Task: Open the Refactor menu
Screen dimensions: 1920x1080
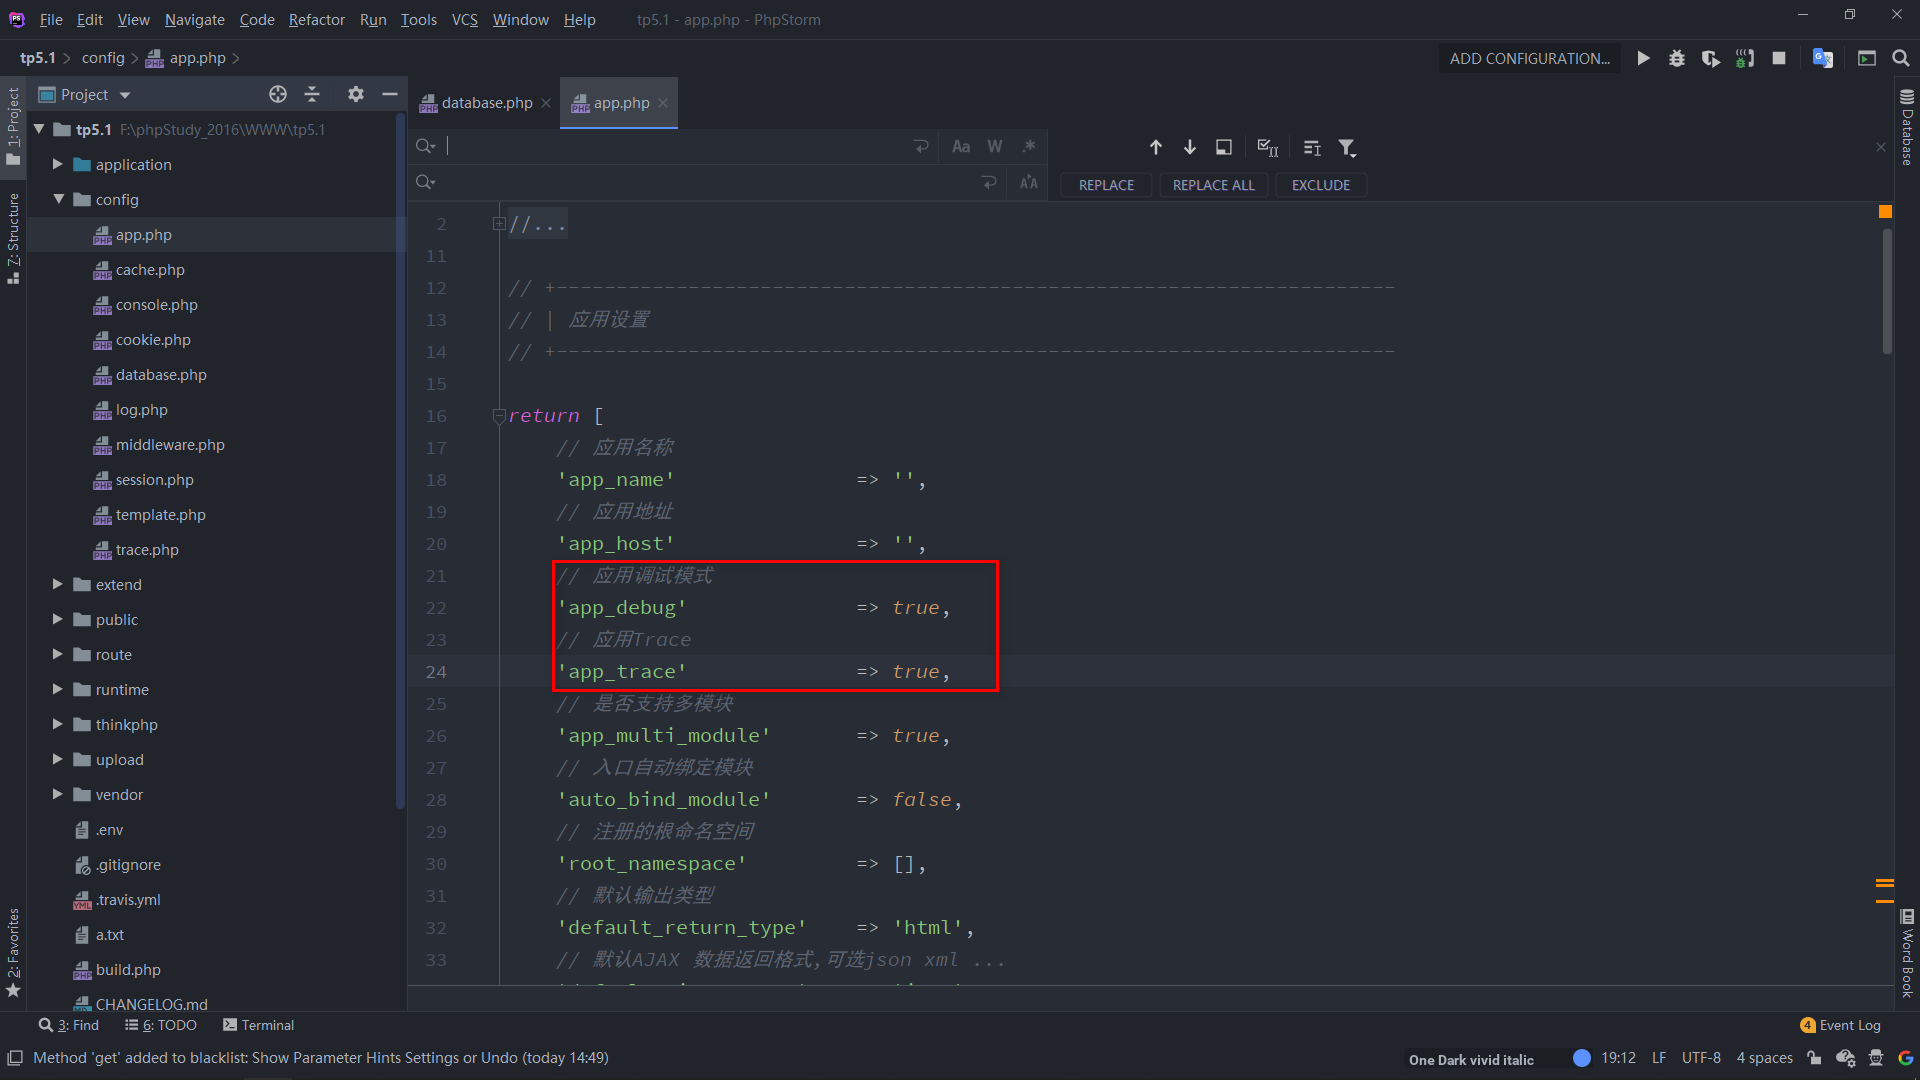Action: [316, 19]
